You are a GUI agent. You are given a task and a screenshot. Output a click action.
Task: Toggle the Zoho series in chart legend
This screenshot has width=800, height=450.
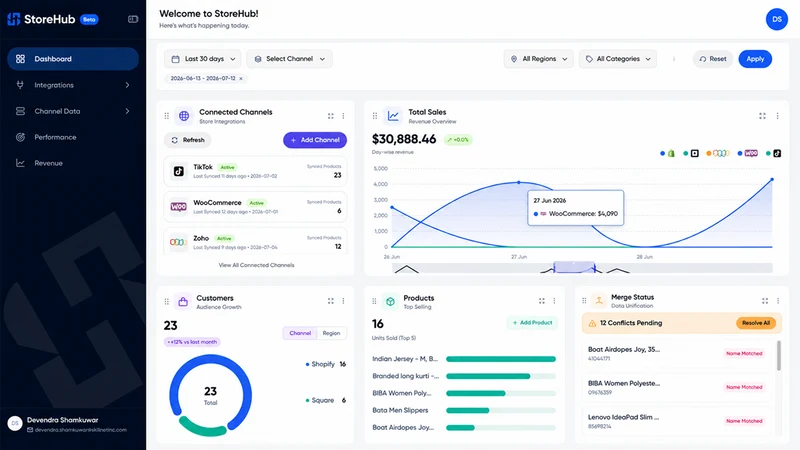tap(718, 153)
